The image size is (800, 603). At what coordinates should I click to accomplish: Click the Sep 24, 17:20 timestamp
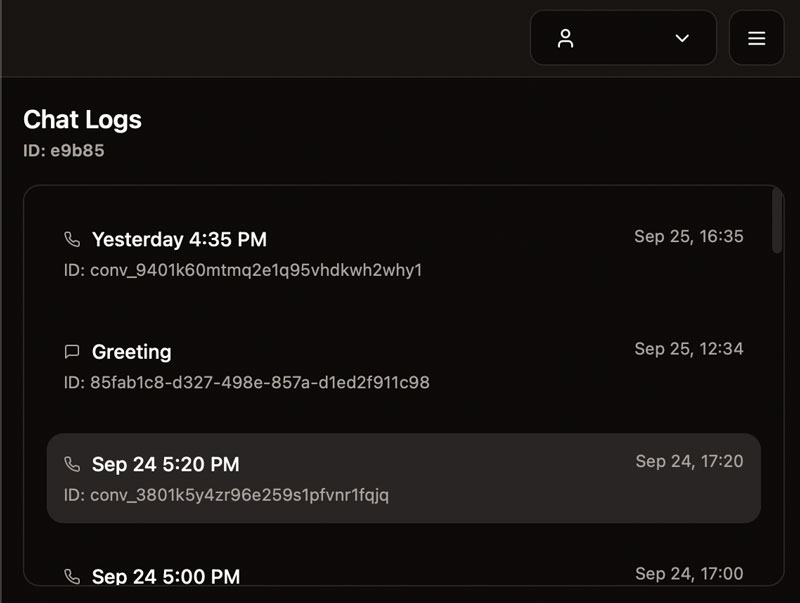pyautogui.click(x=689, y=461)
